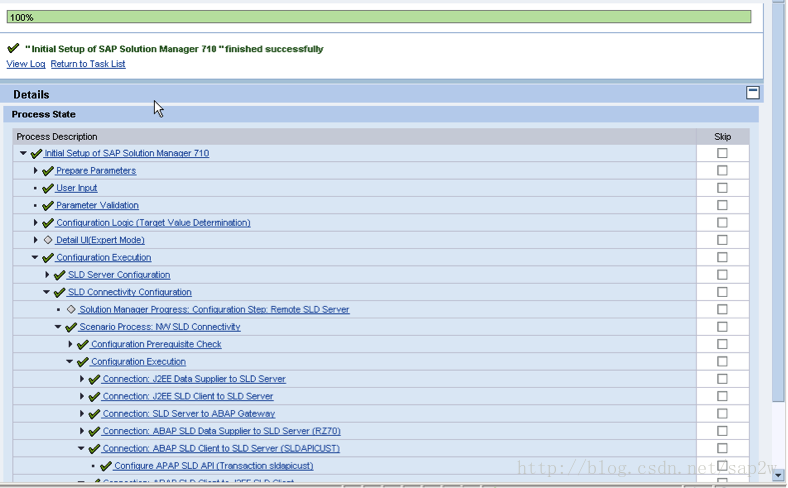Tick Skip checkbox for Connection: SLD Server to ABAP Gateway
This screenshot has height=488, width=788.
[x=722, y=413]
